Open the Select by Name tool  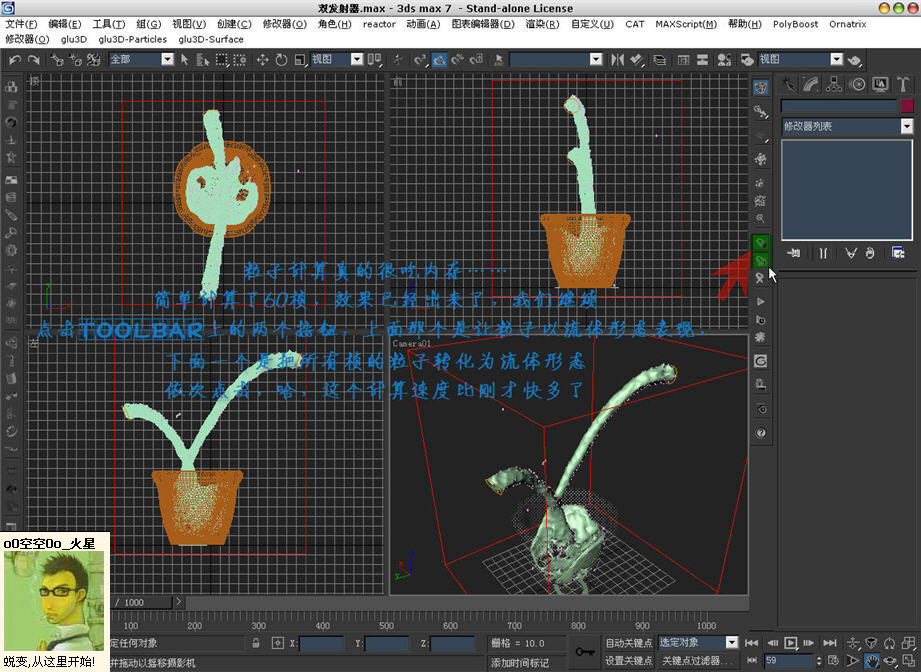pyautogui.click(x=203, y=59)
